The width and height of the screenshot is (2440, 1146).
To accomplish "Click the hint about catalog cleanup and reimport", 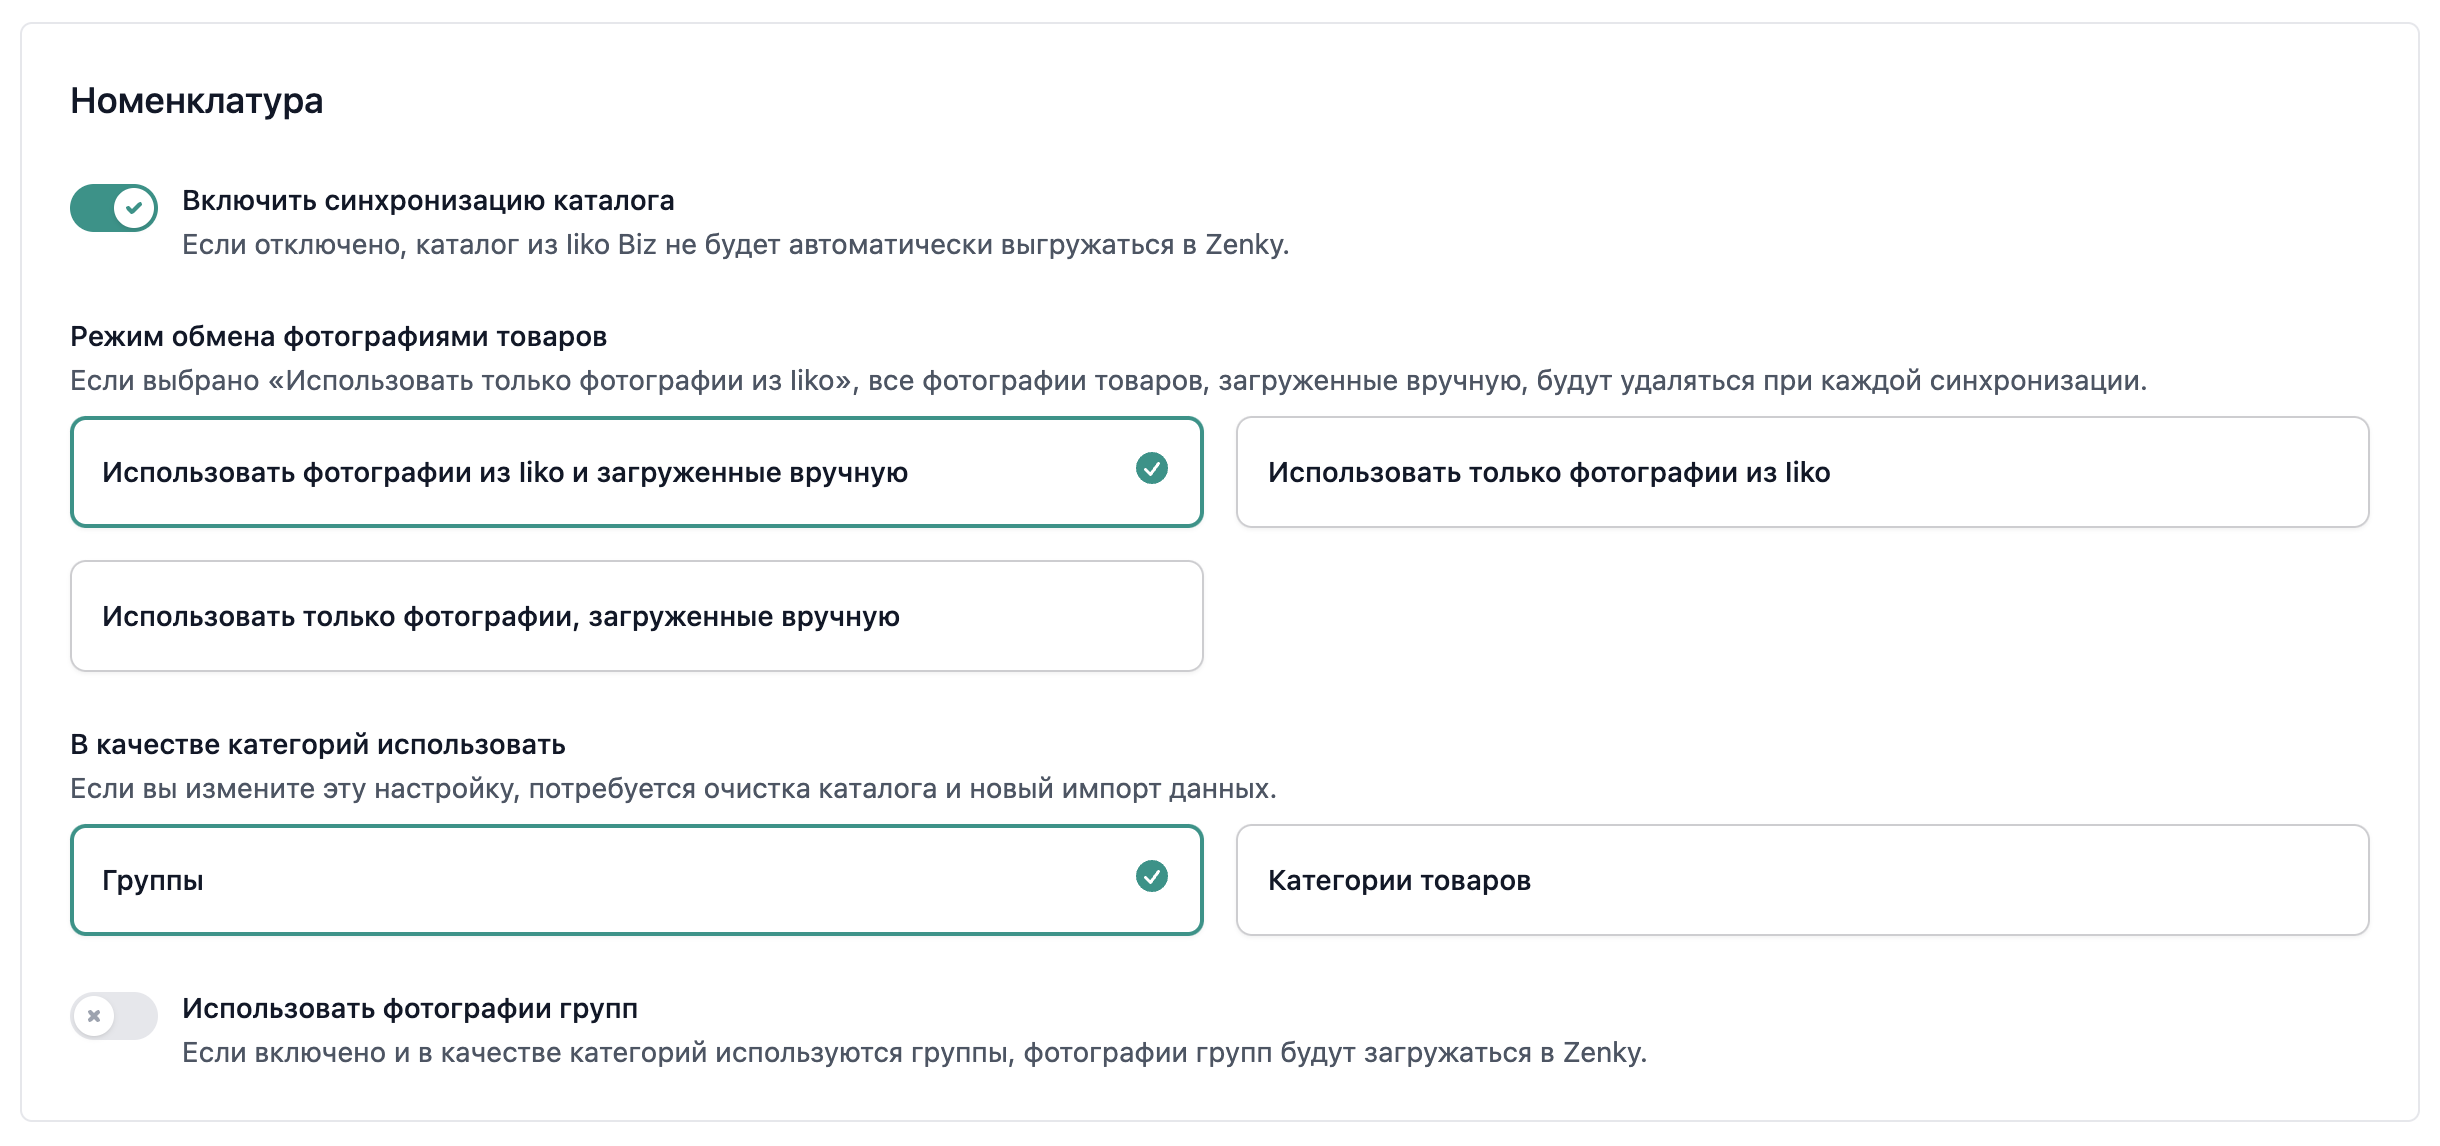I will tap(673, 789).
